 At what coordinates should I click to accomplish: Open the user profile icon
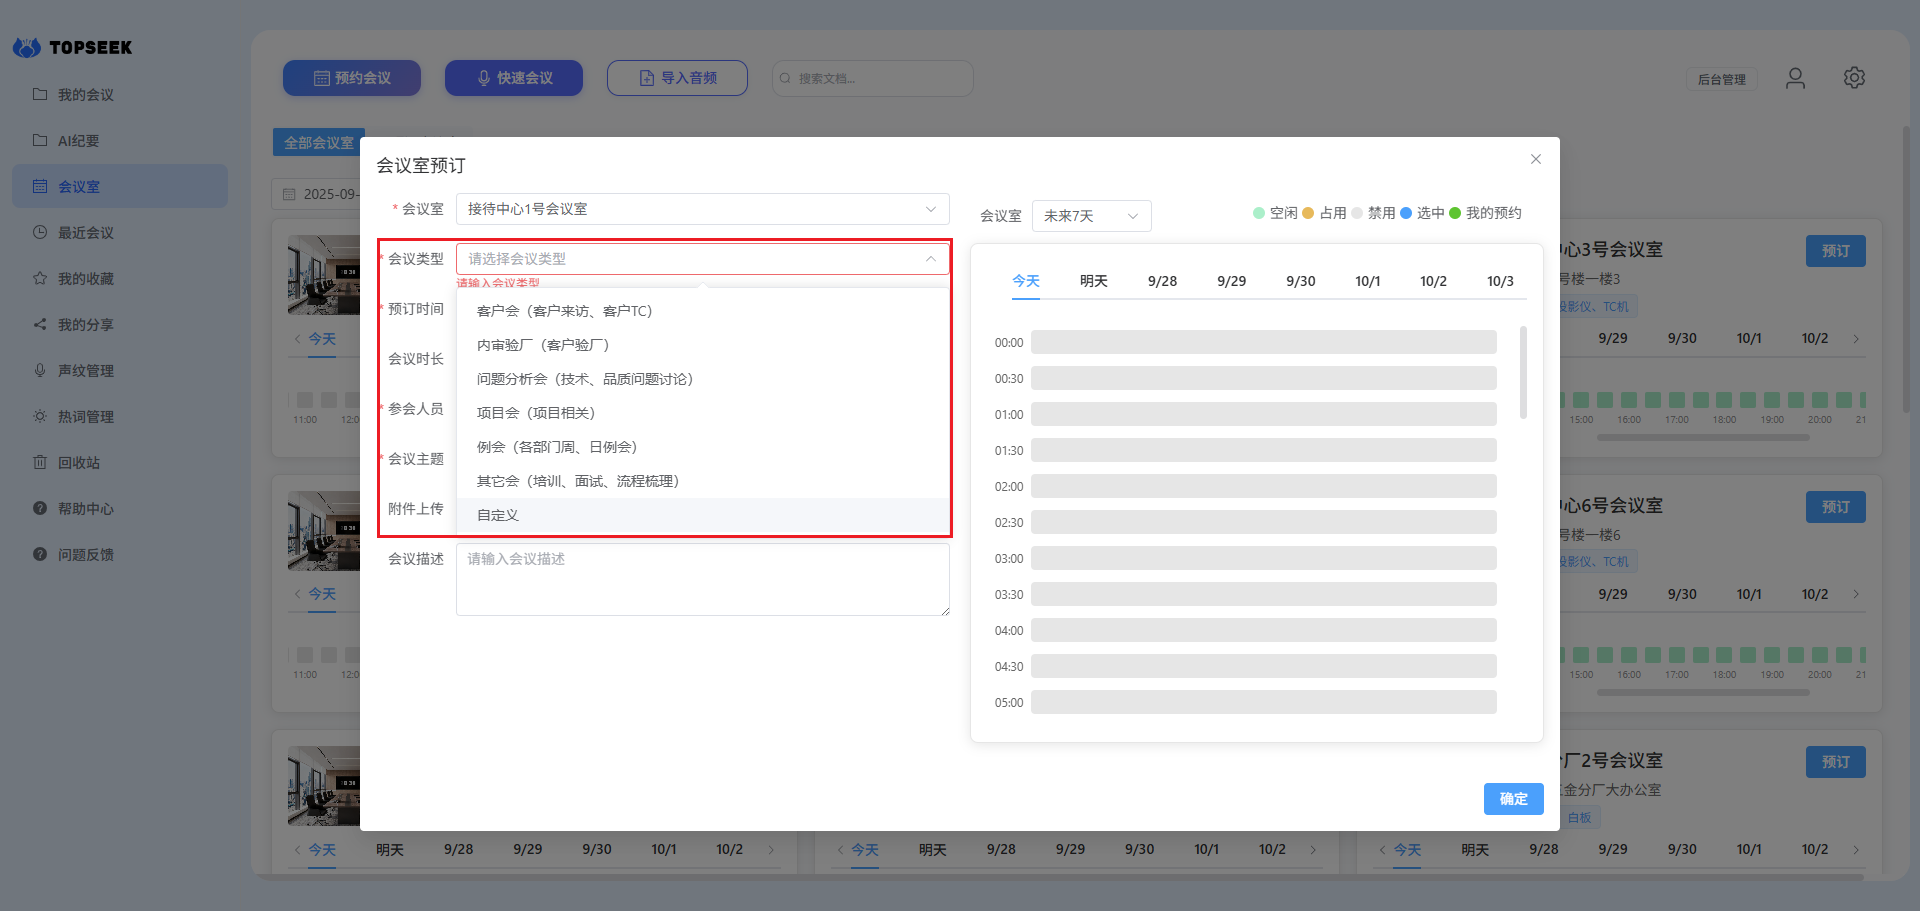(x=1795, y=78)
